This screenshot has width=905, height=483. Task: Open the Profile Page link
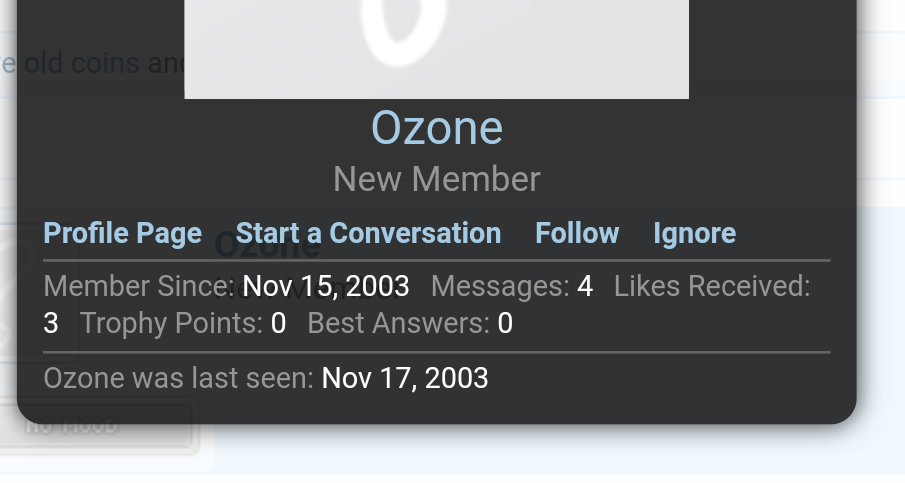[123, 233]
